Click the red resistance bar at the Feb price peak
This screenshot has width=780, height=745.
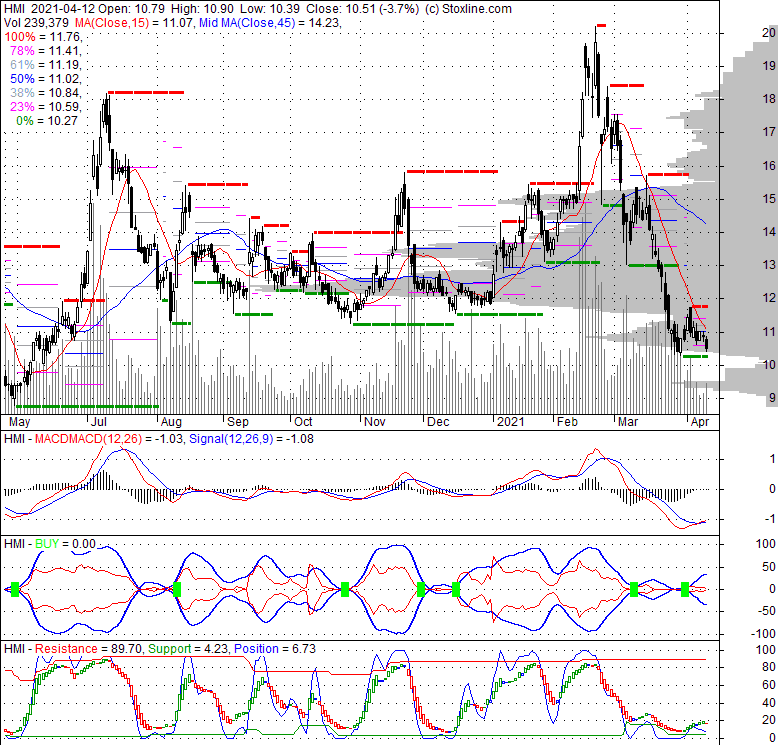tap(601, 25)
